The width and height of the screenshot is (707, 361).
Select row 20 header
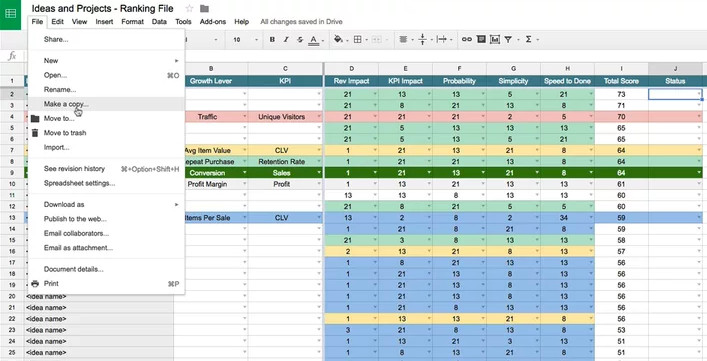pos(12,297)
